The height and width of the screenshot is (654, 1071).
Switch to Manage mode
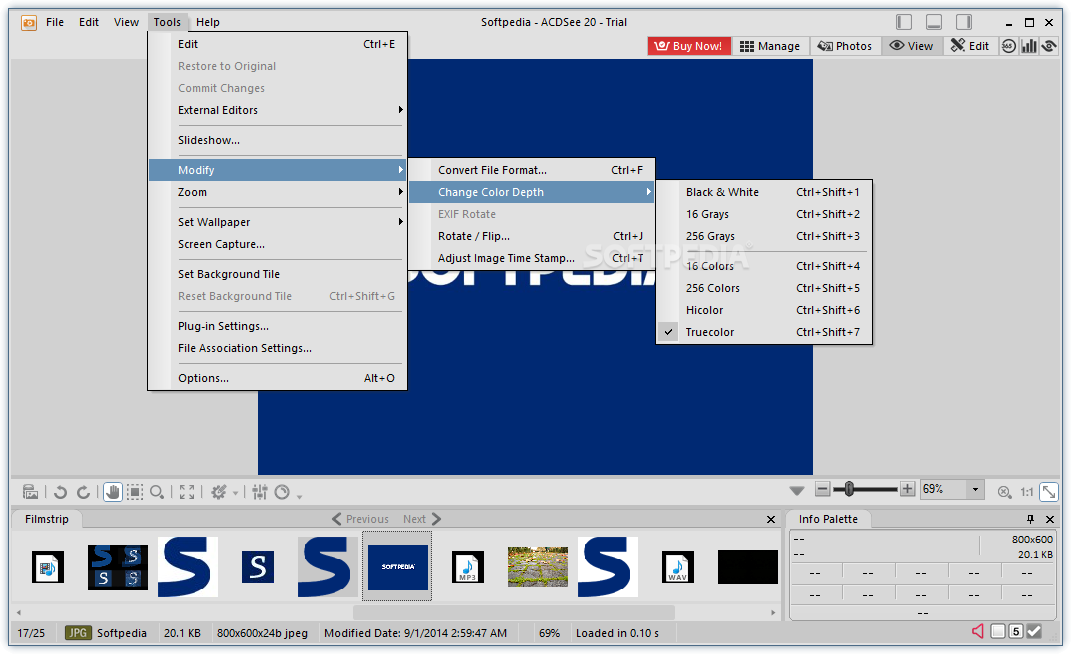(x=770, y=46)
